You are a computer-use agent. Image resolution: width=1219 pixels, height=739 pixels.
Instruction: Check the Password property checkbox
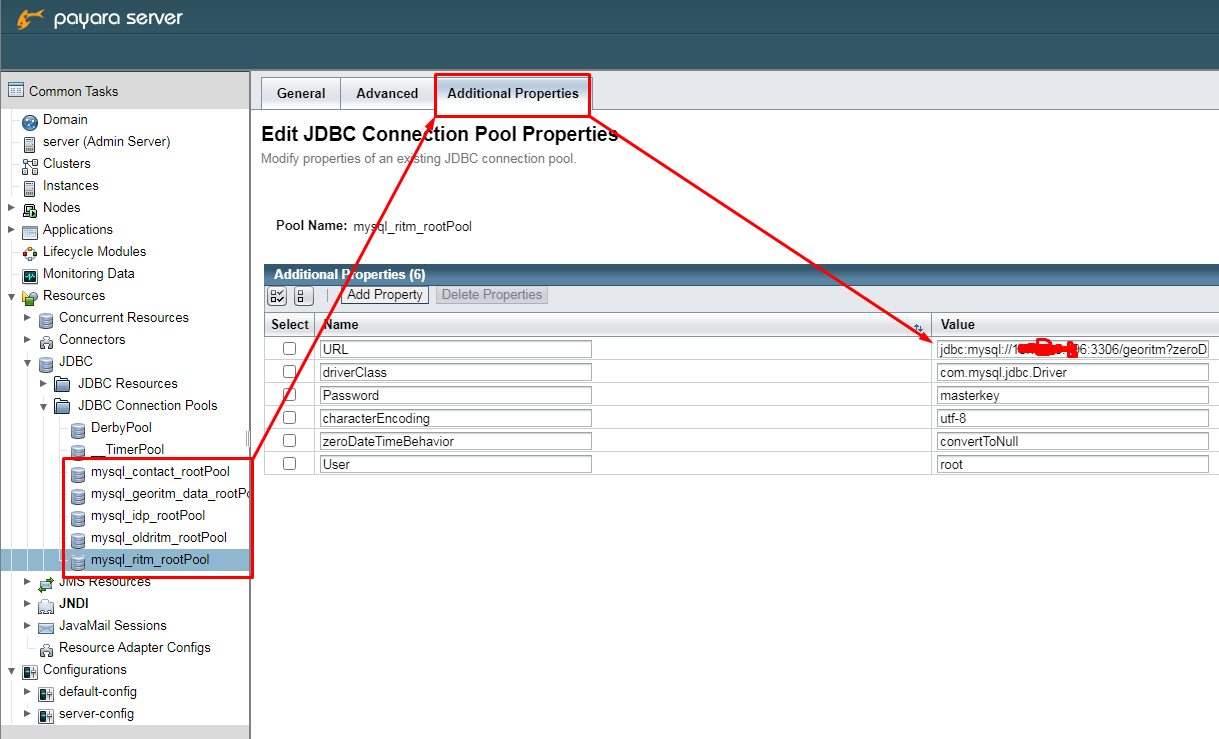[289, 395]
